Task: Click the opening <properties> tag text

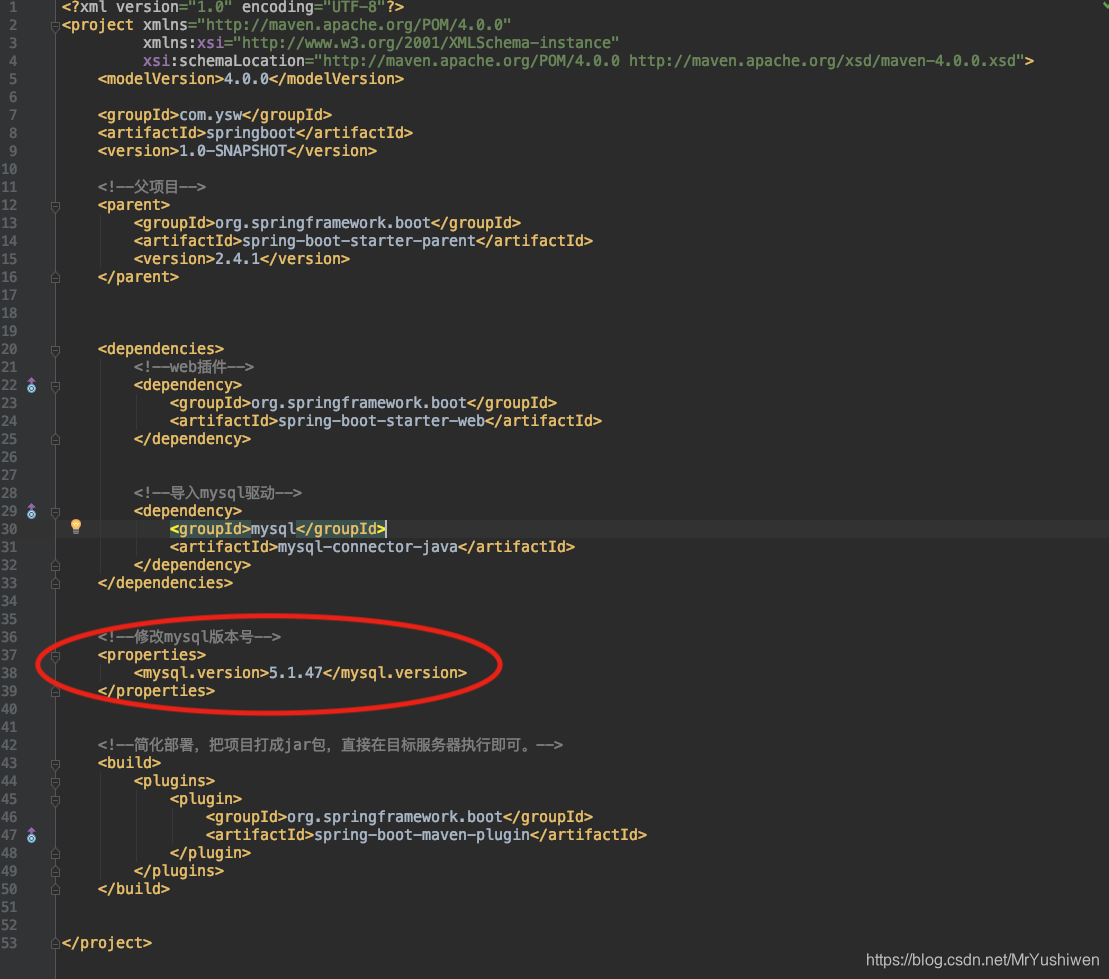Action: pos(152,655)
